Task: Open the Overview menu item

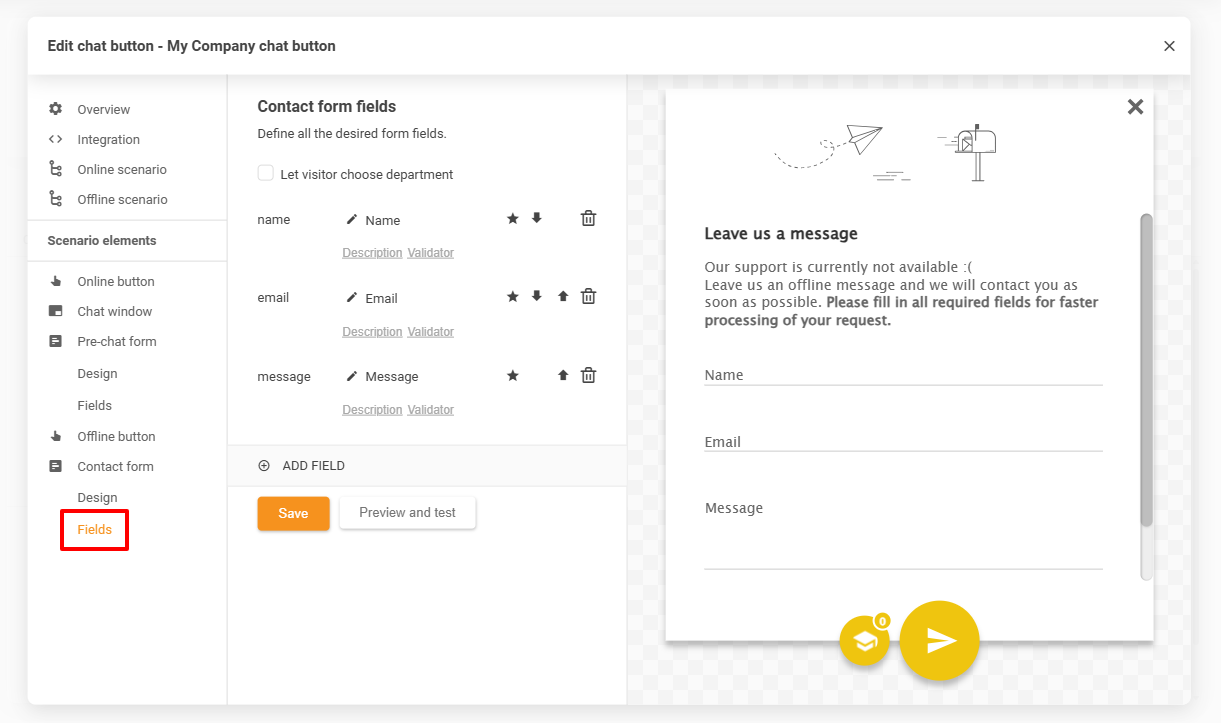Action: pos(103,109)
